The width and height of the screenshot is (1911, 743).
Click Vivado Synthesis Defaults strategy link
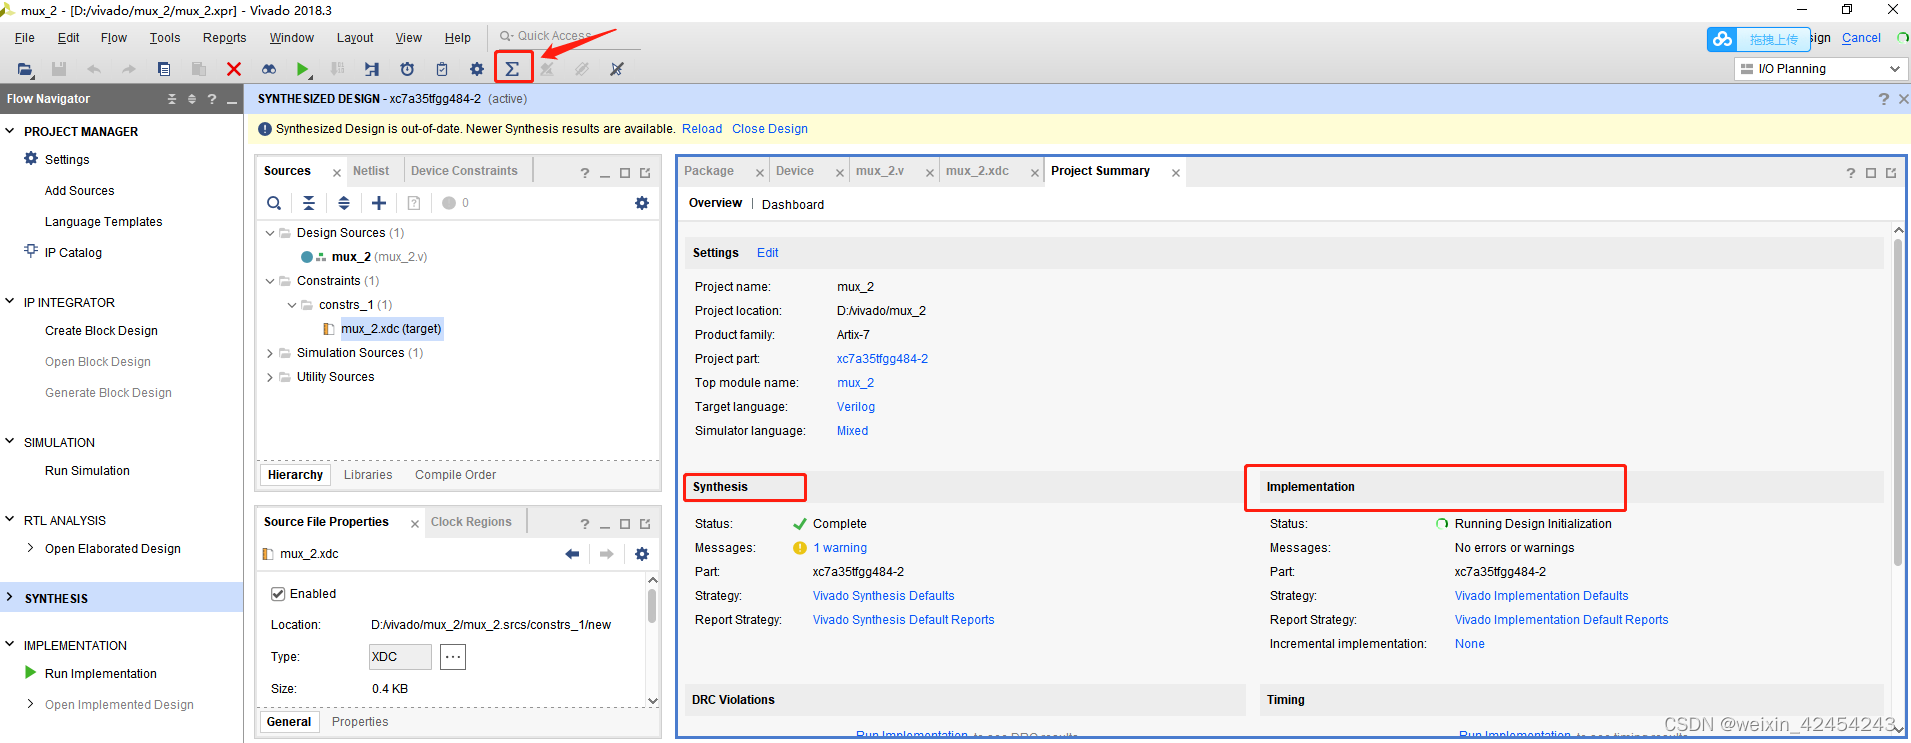(x=884, y=596)
